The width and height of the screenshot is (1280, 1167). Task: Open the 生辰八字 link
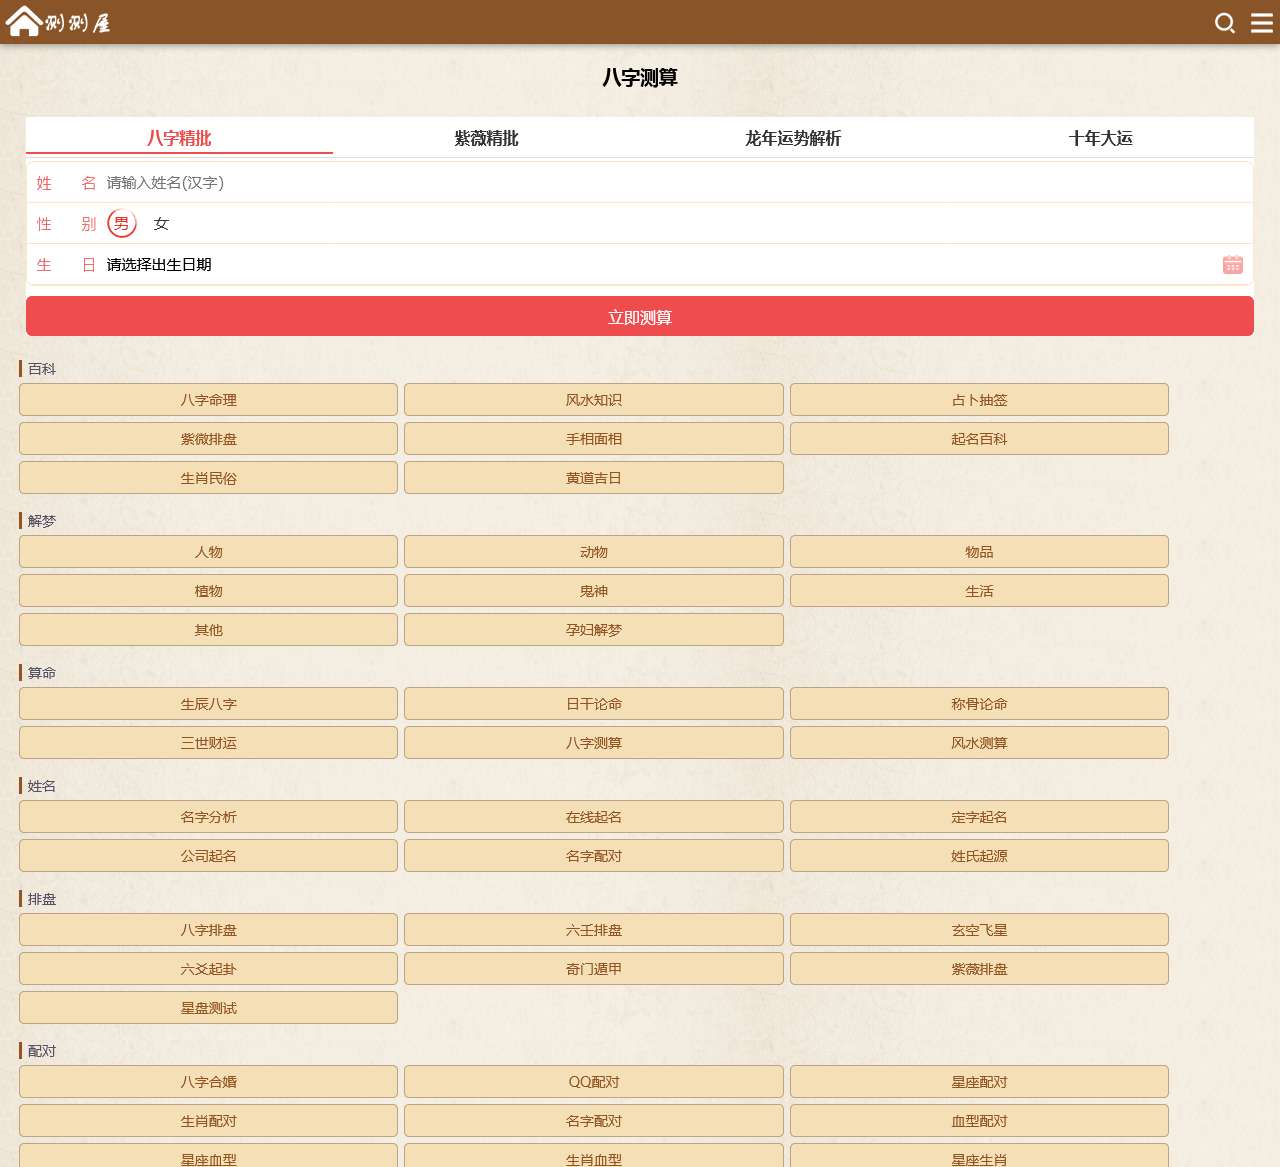tap(208, 704)
